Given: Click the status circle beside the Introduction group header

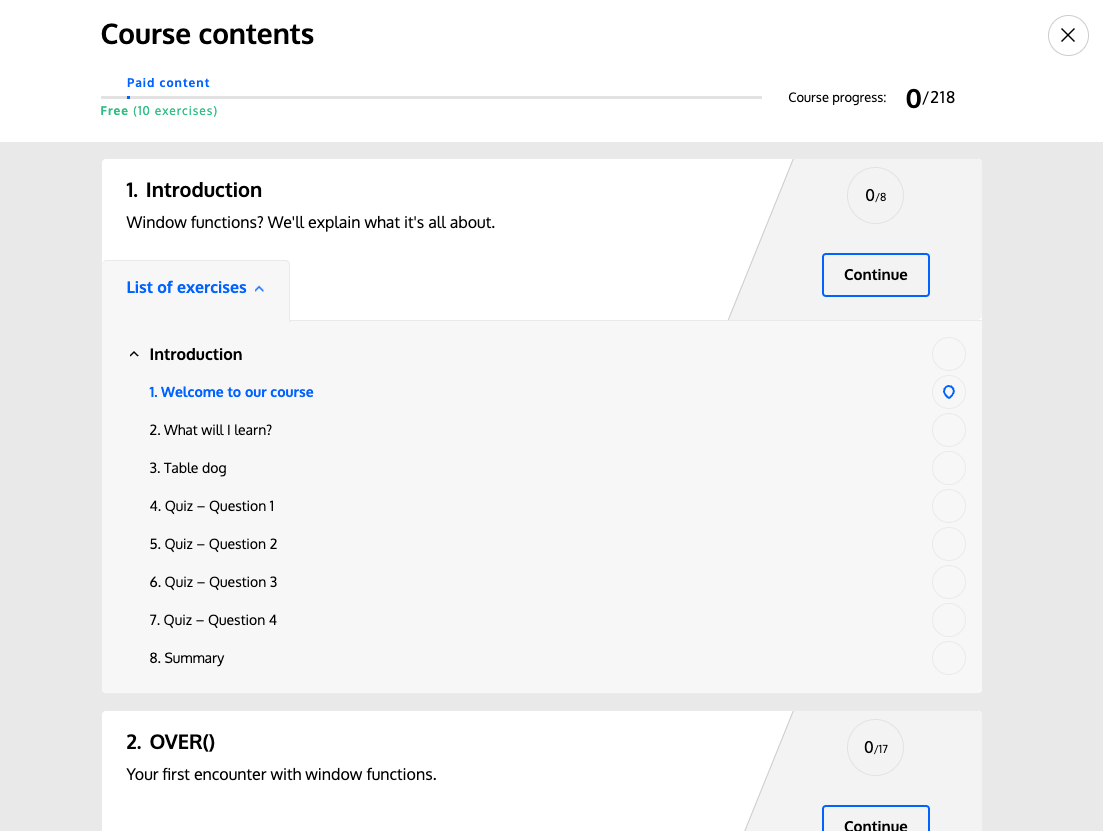Looking at the screenshot, I should coord(949,354).
